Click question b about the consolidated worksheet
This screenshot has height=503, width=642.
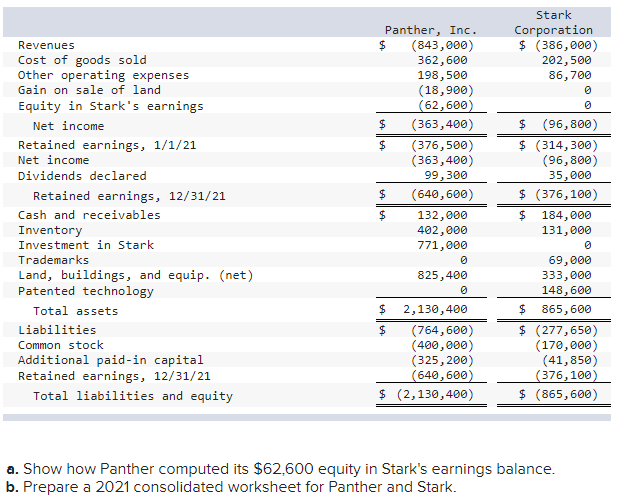231,487
